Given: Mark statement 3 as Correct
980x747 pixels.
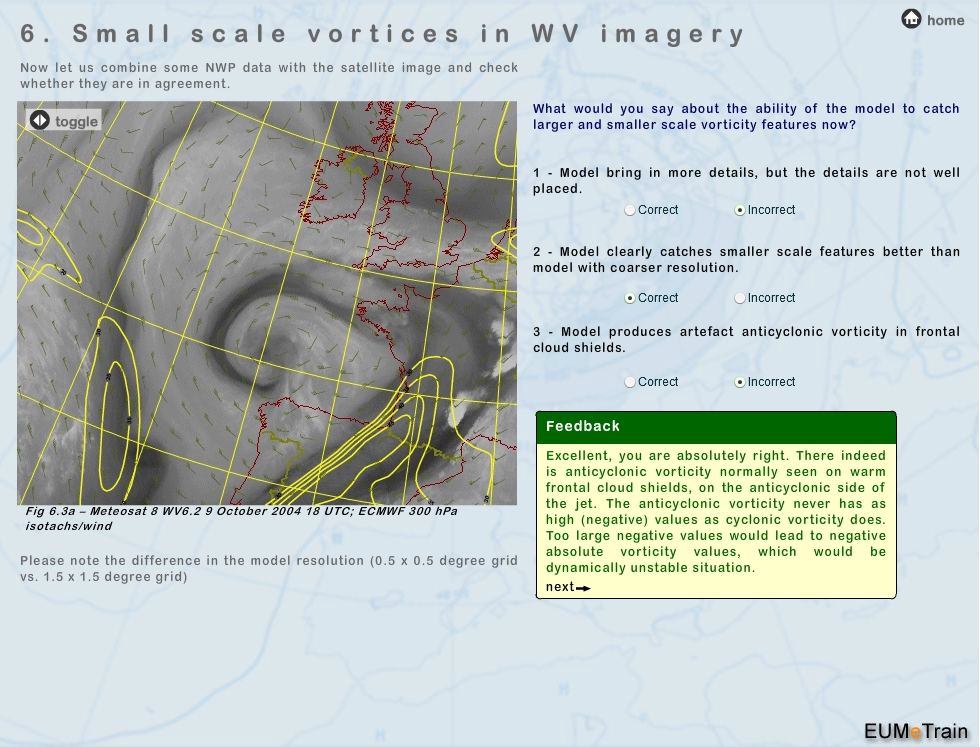Looking at the screenshot, I should click(630, 382).
